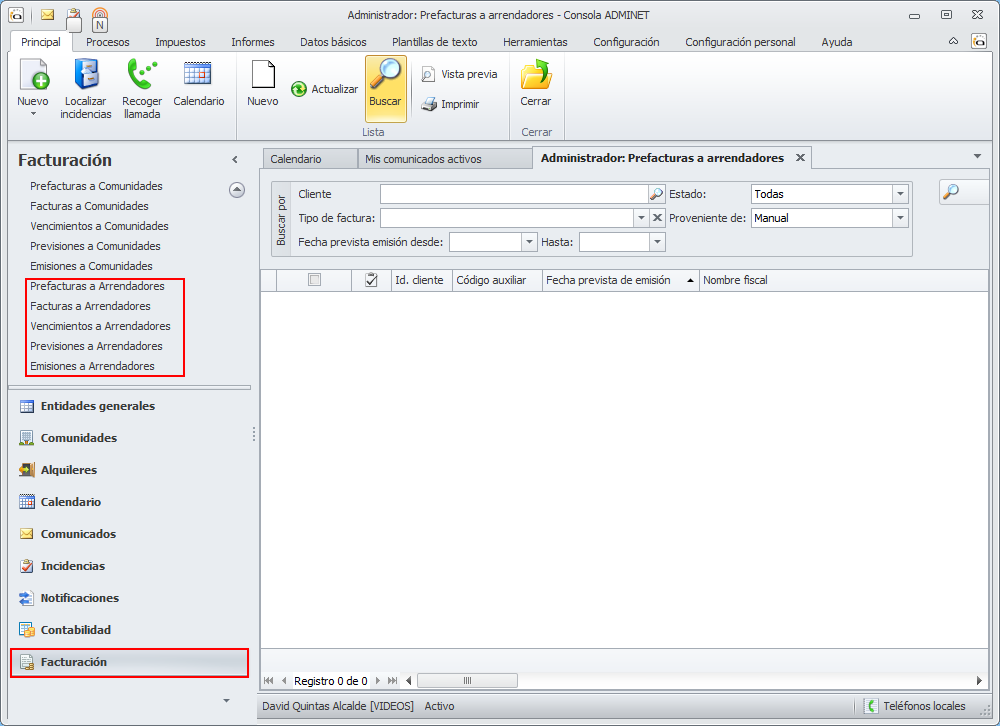The height and width of the screenshot is (726, 1000).
Task: Switch to the Procesos ribbon tab
Action: pos(108,42)
